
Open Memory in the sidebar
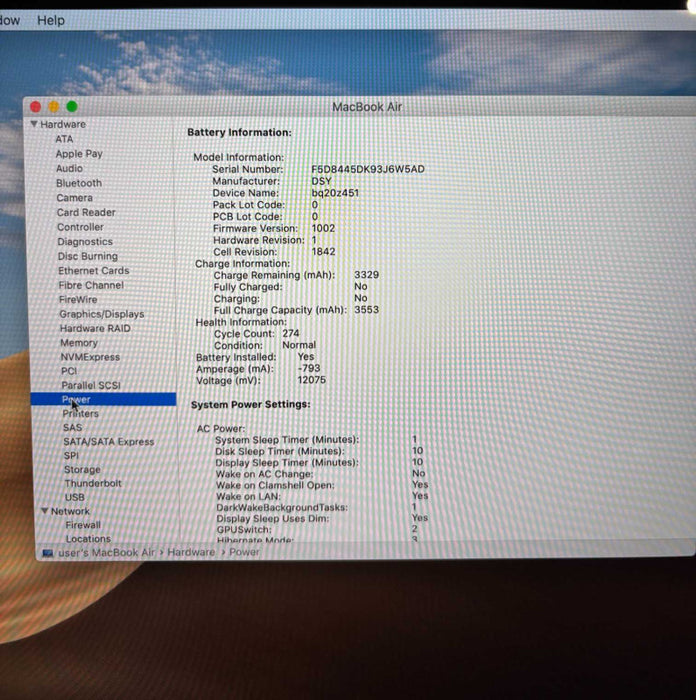[79, 343]
